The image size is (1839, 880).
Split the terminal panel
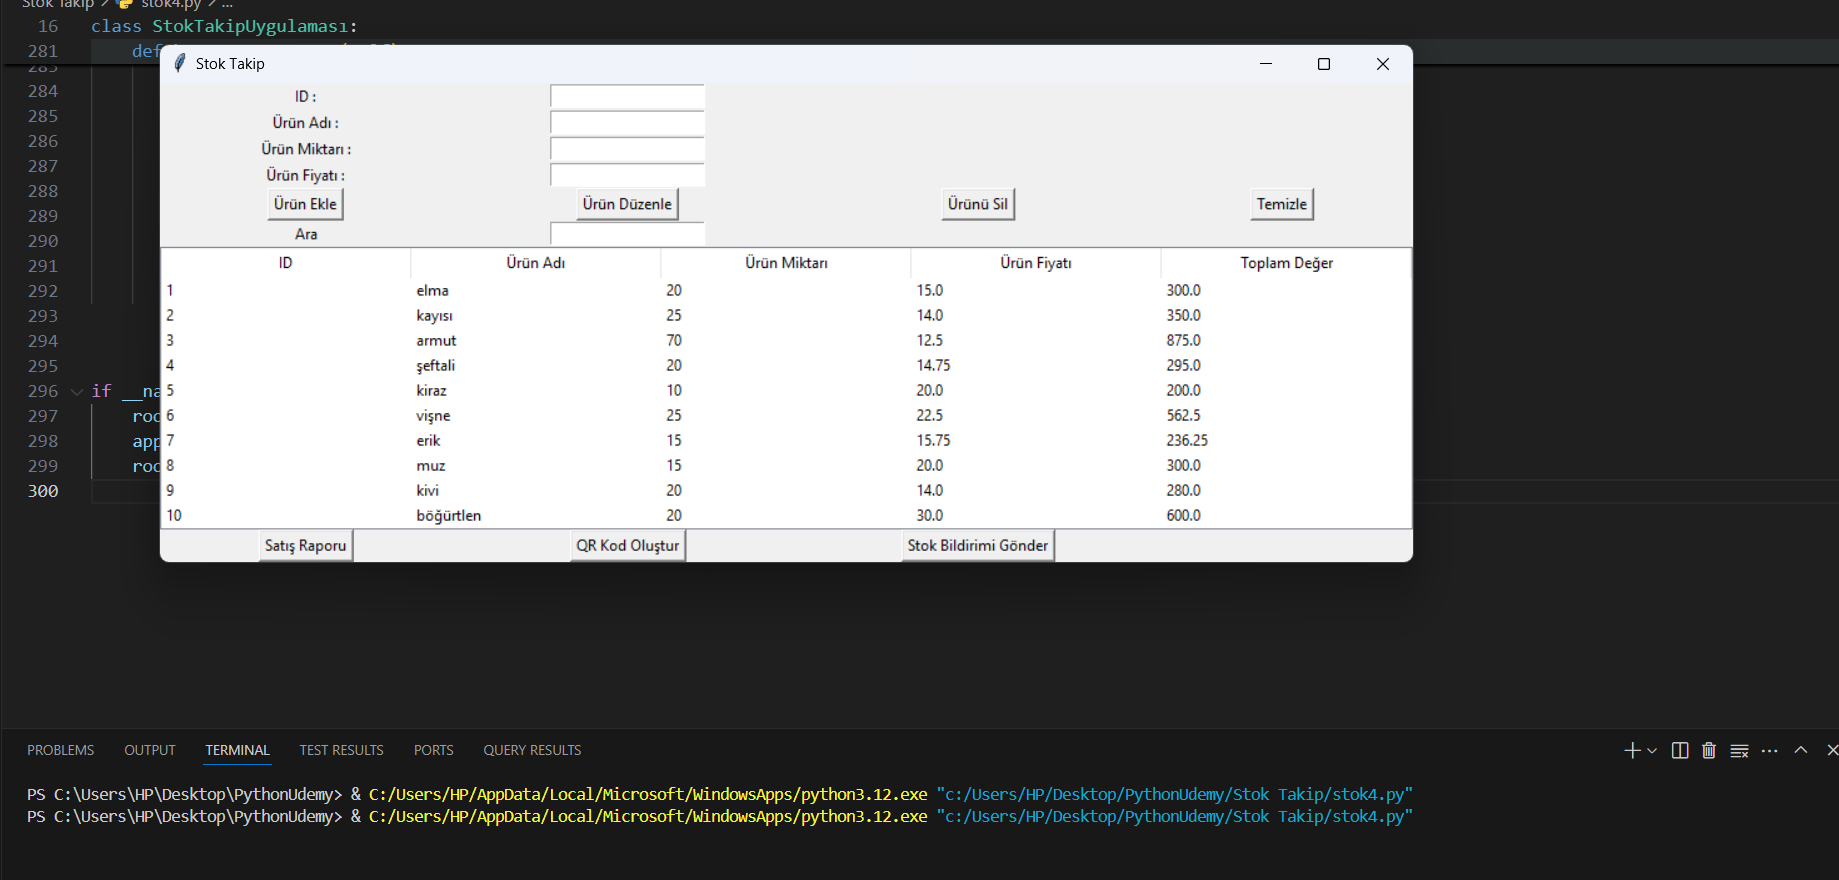click(1680, 750)
